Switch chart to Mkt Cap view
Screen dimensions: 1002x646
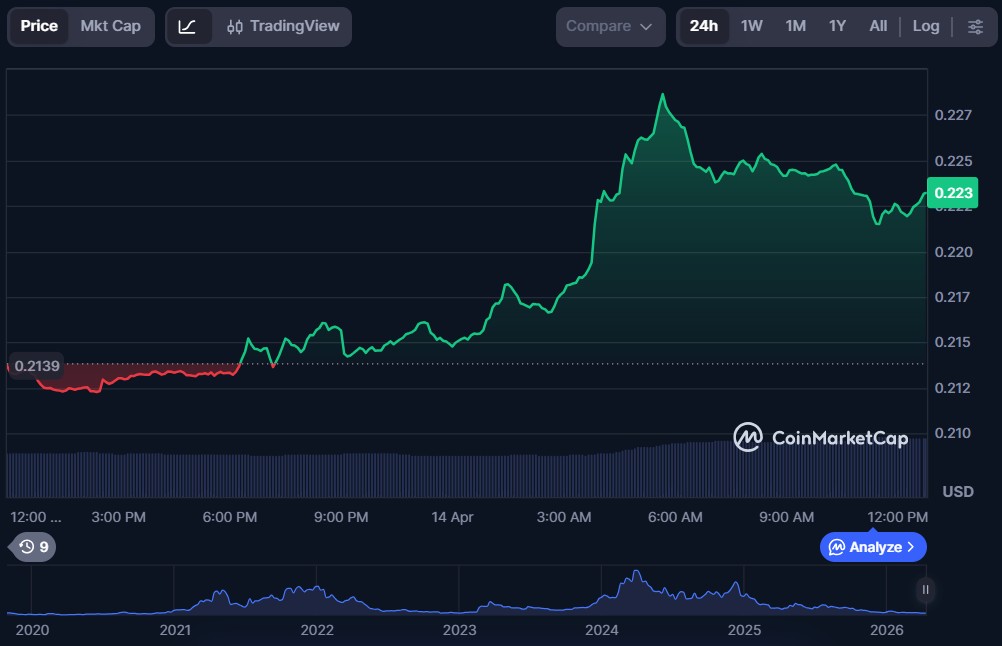[111, 27]
